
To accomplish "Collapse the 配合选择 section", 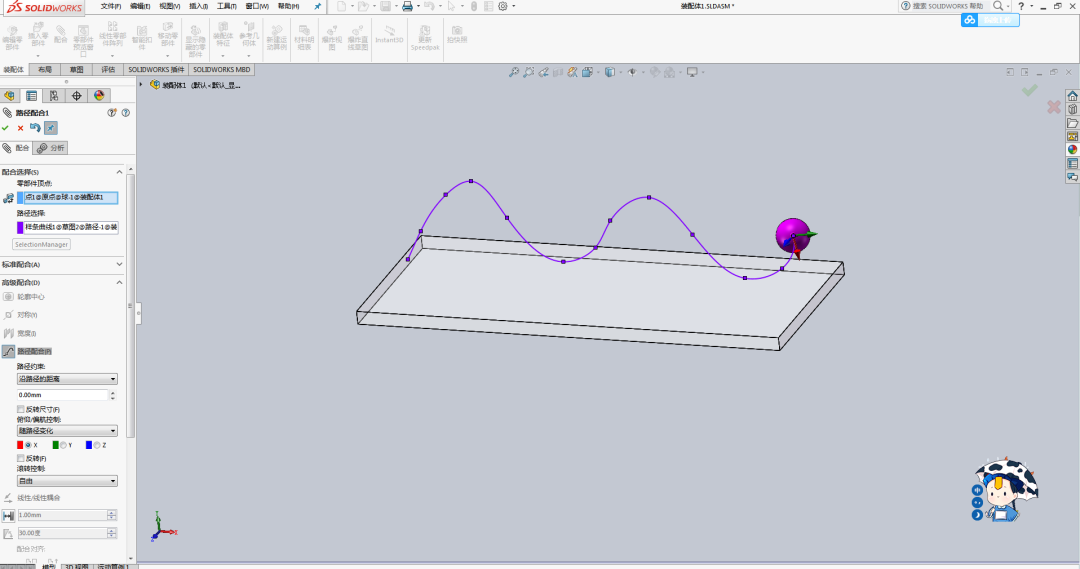I will point(119,172).
